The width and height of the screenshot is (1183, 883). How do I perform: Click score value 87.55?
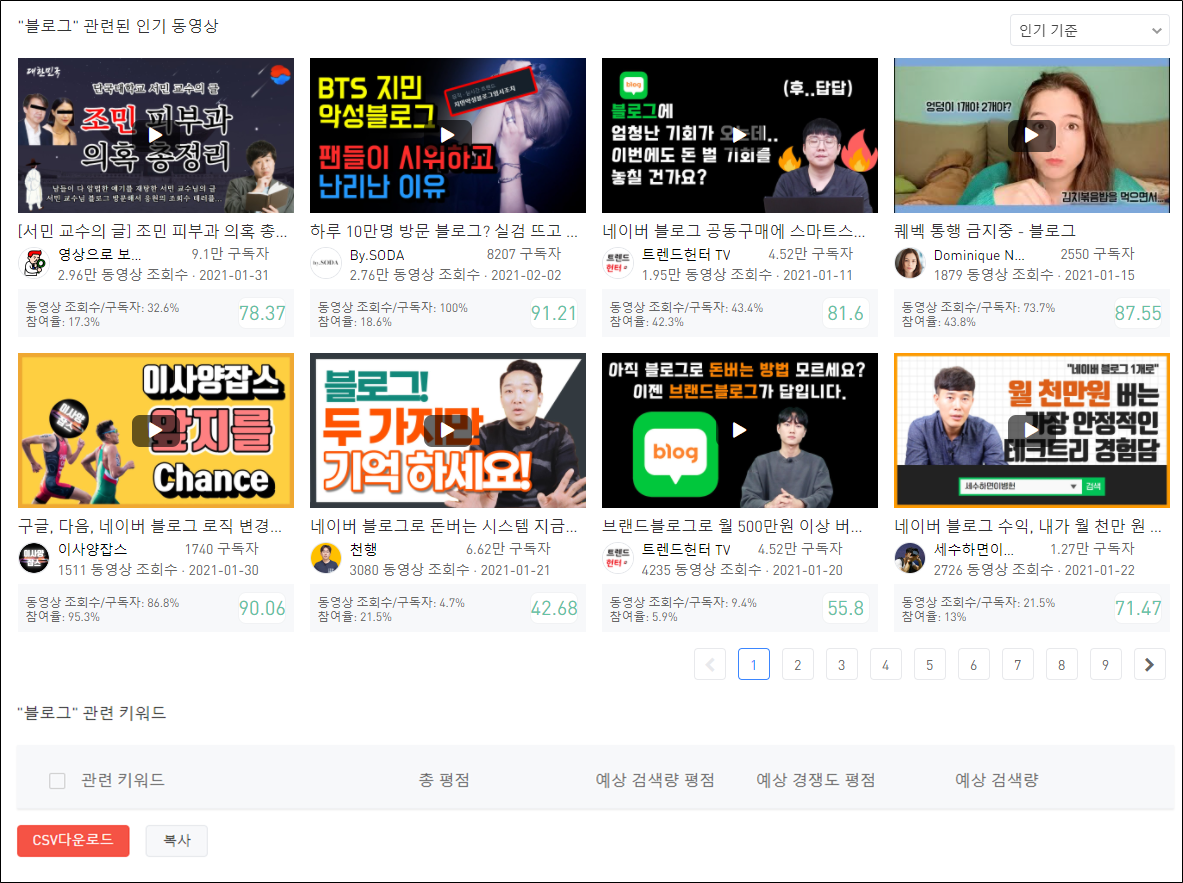pyautogui.click(x=1138, y=313)
